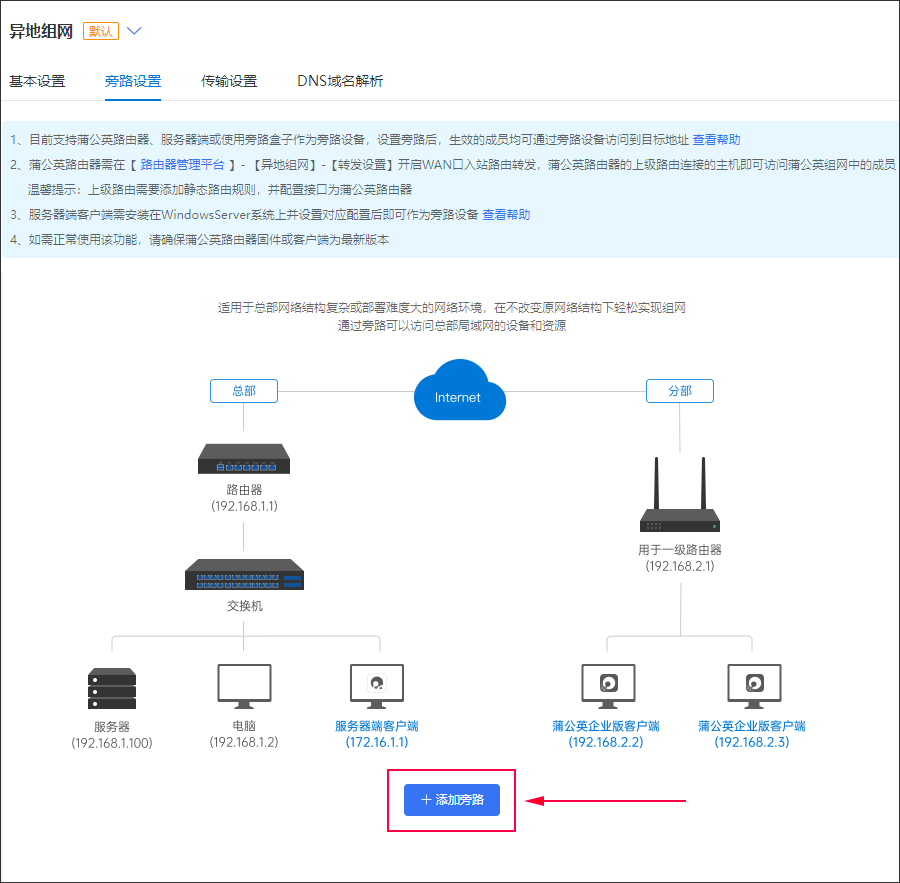Click the client icon for 192.168.2.3
This screenshot has height=883, width=900.
[754, 686]
